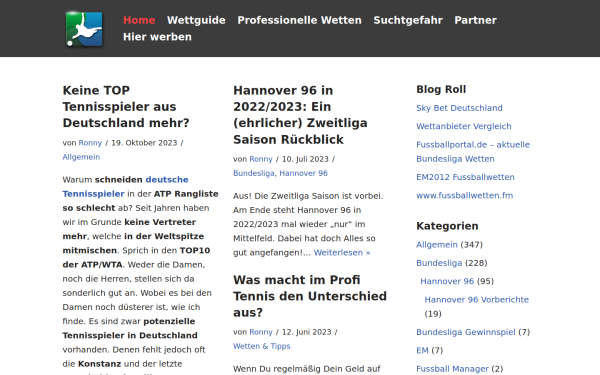This screenshot has height=375, width=600.
Task: Open Bundesliga tag under Hannover 96 article
Action: click(254, 173)
